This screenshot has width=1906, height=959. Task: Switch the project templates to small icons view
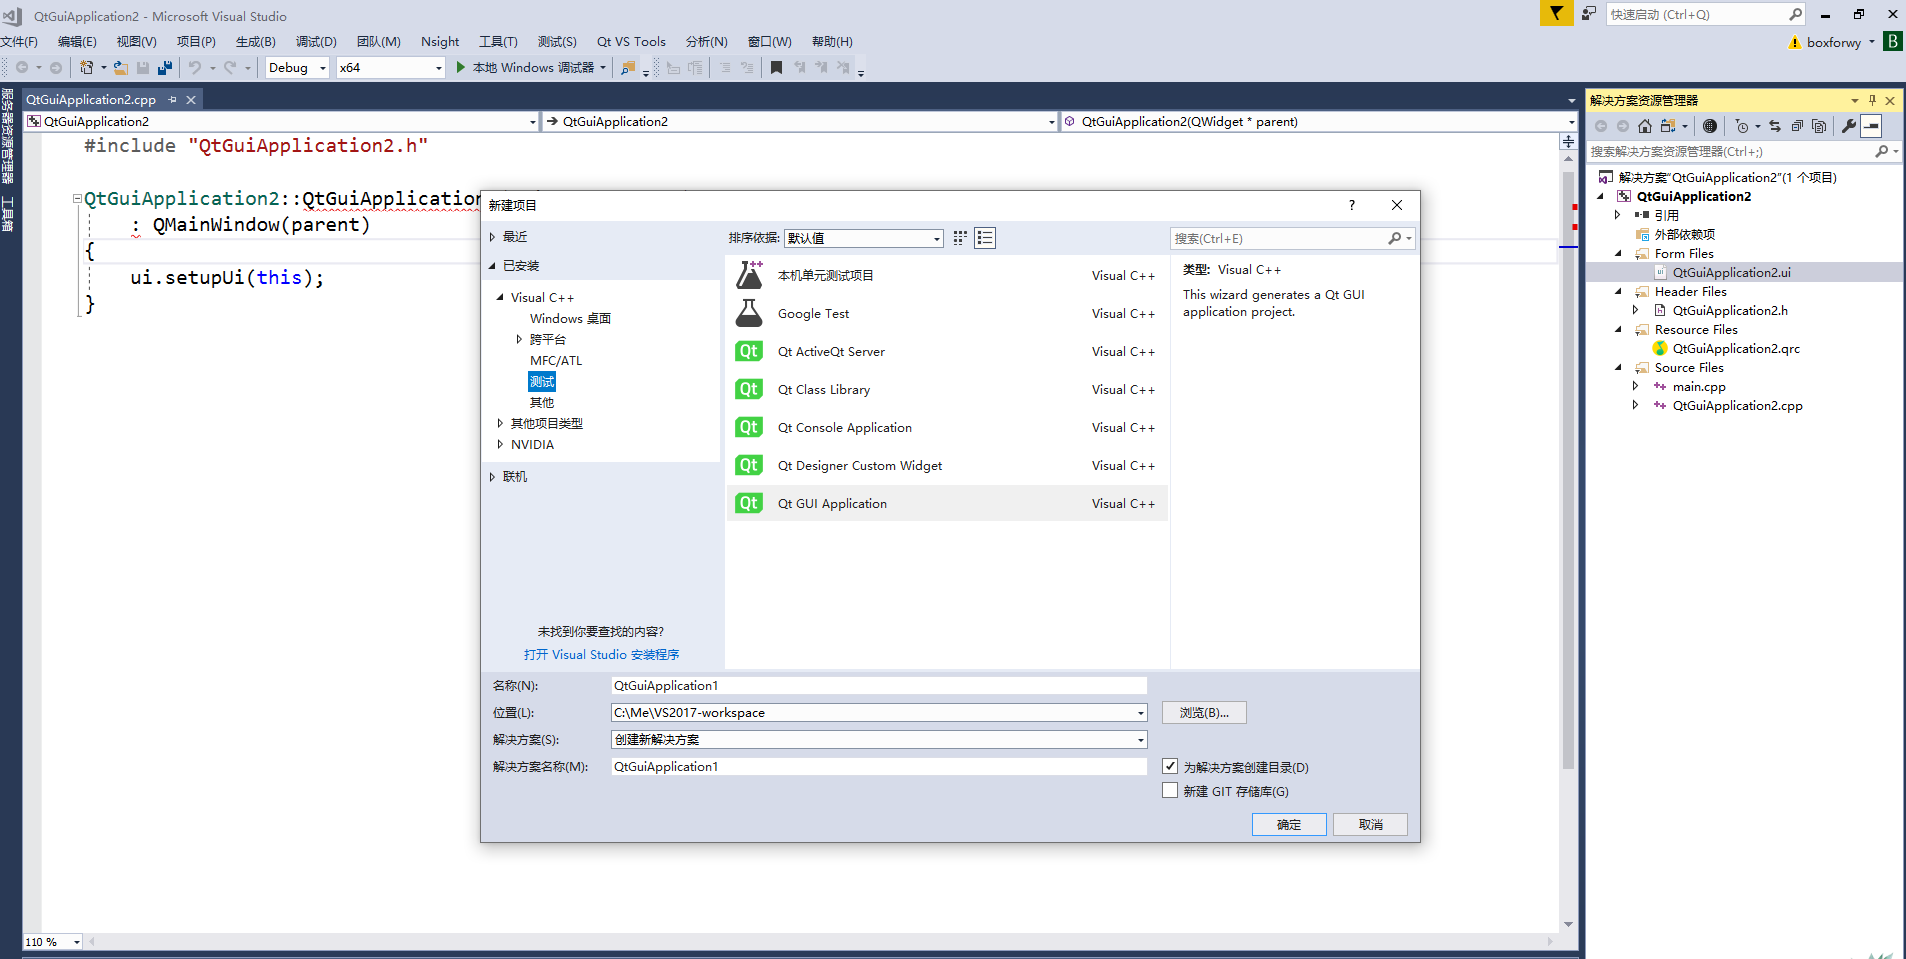point(959,238)
